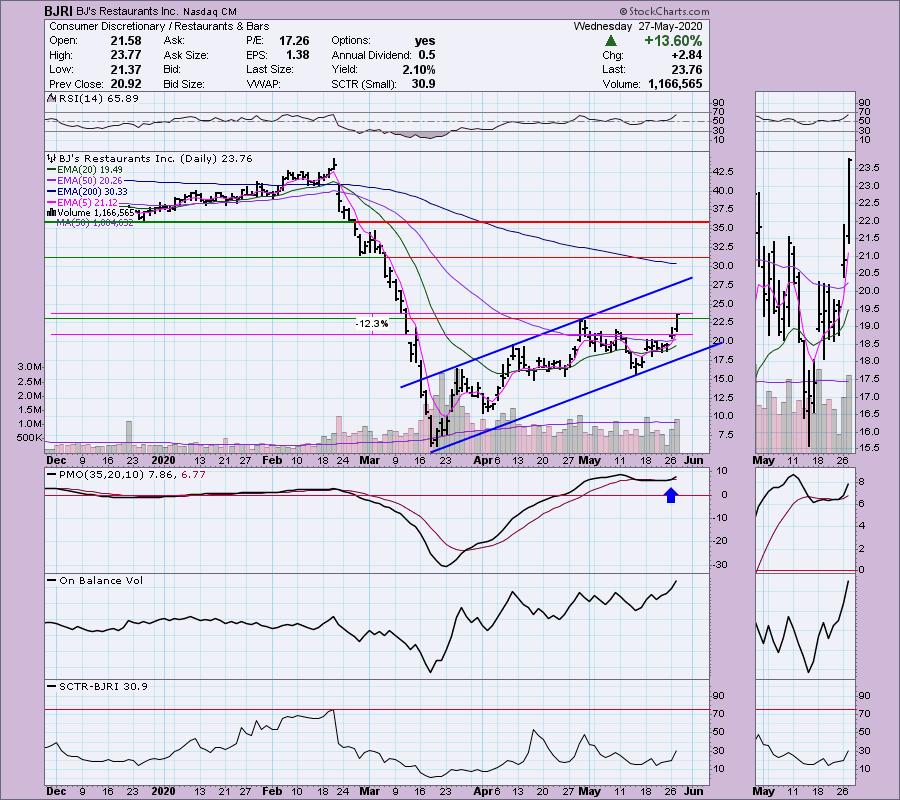
Task: Click the 23.5 label on the zoomed price thumbnail
Action: coord(869,168)
